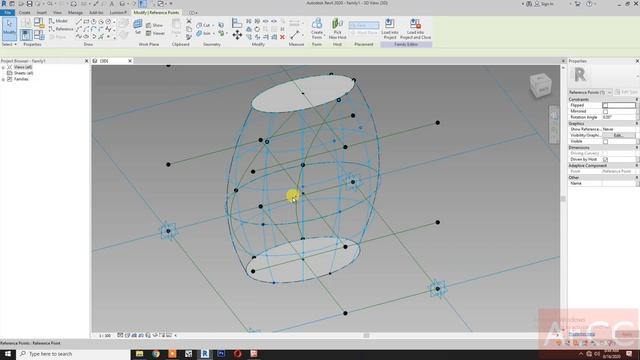
Task: Click the Sheets (all) tree item
Action: point(23,73)
